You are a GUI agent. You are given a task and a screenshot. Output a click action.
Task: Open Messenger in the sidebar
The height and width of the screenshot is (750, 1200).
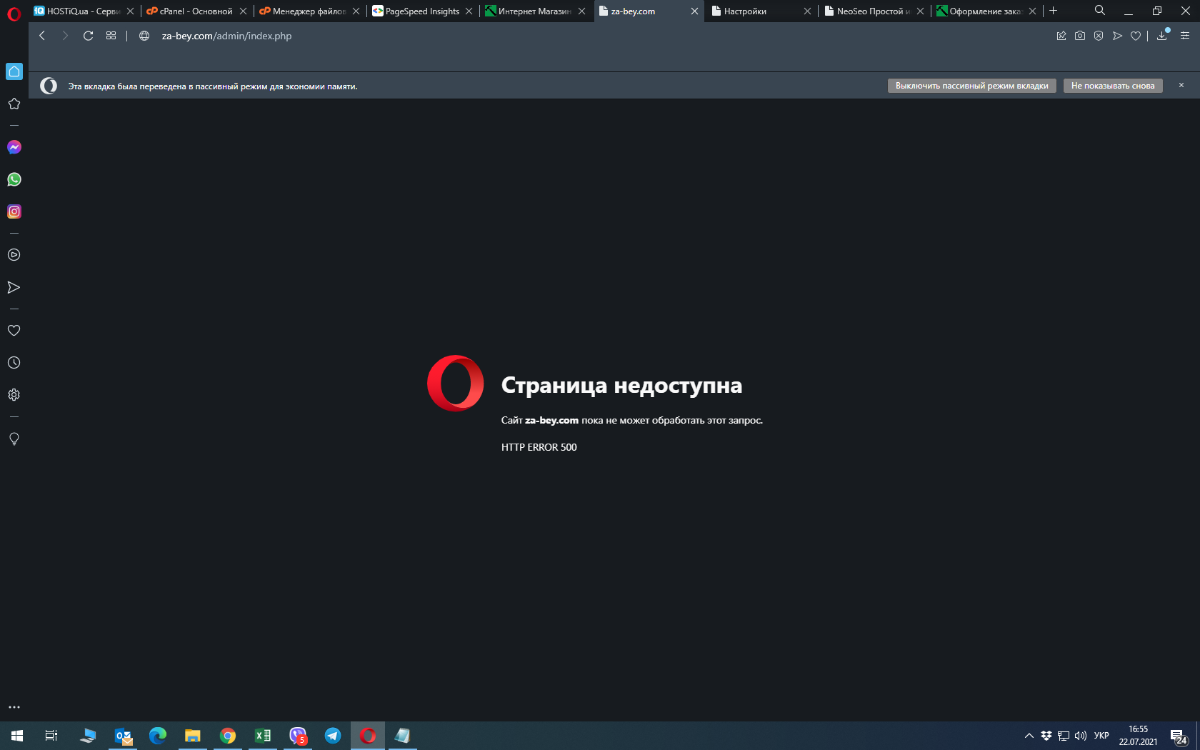[14, 147]
